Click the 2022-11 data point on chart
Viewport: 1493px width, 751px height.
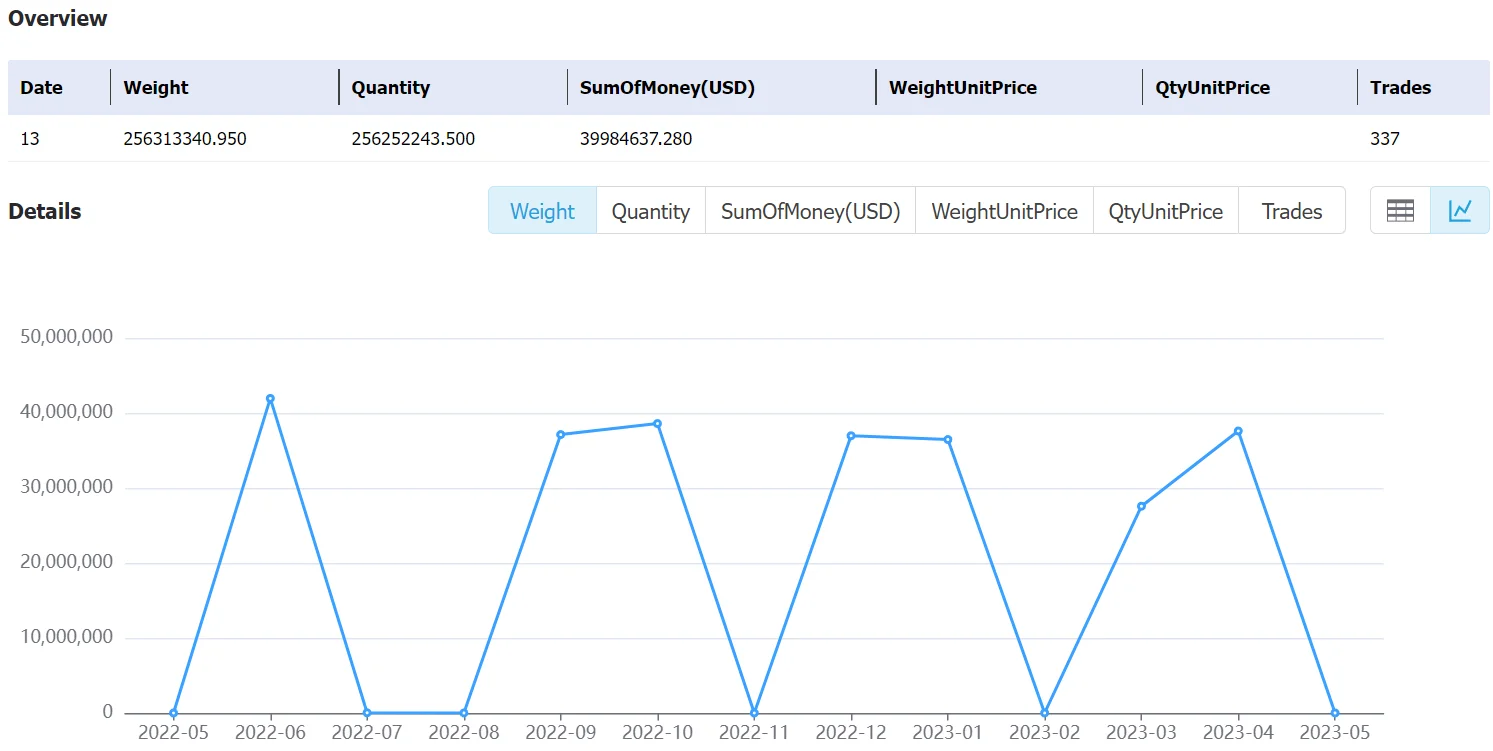click(x=754, y=713)
